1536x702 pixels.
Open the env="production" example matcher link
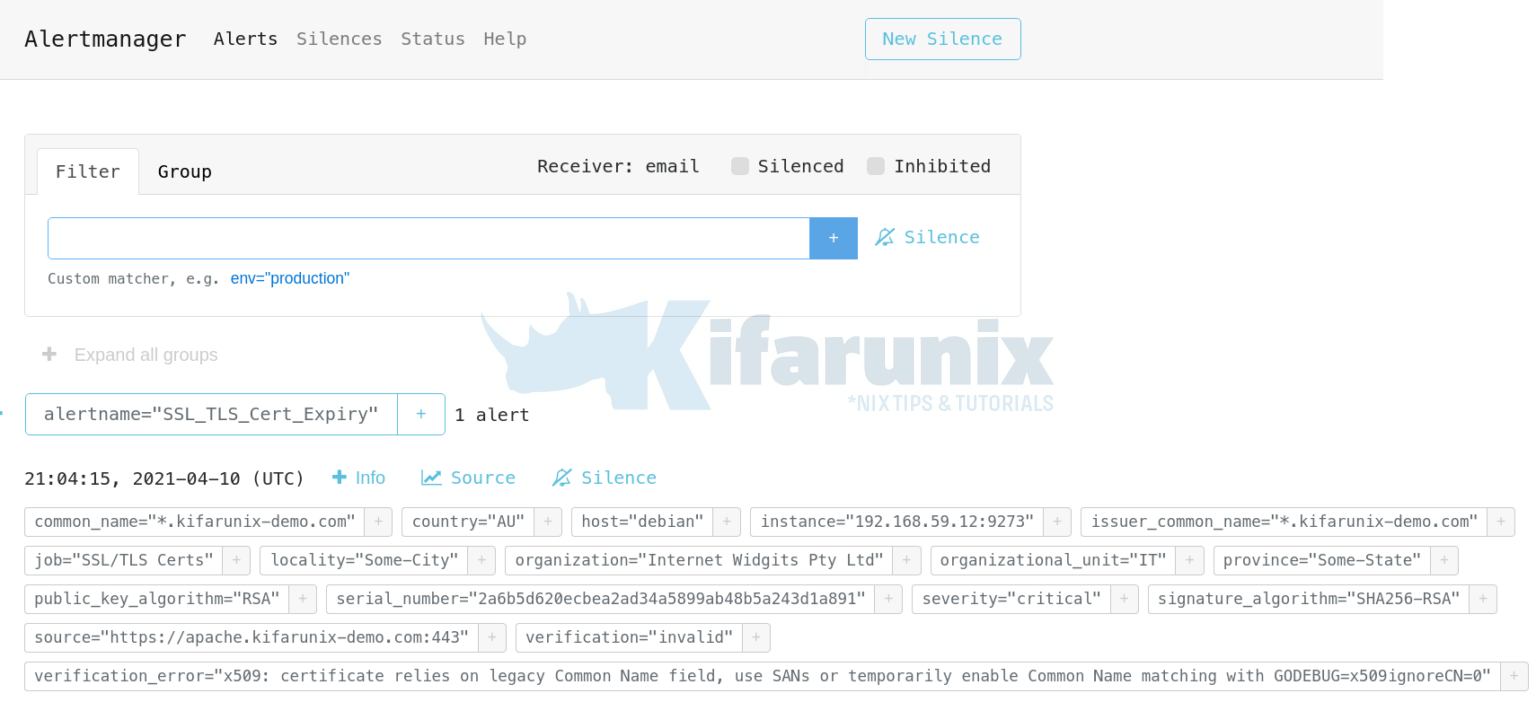click(290, 278)
